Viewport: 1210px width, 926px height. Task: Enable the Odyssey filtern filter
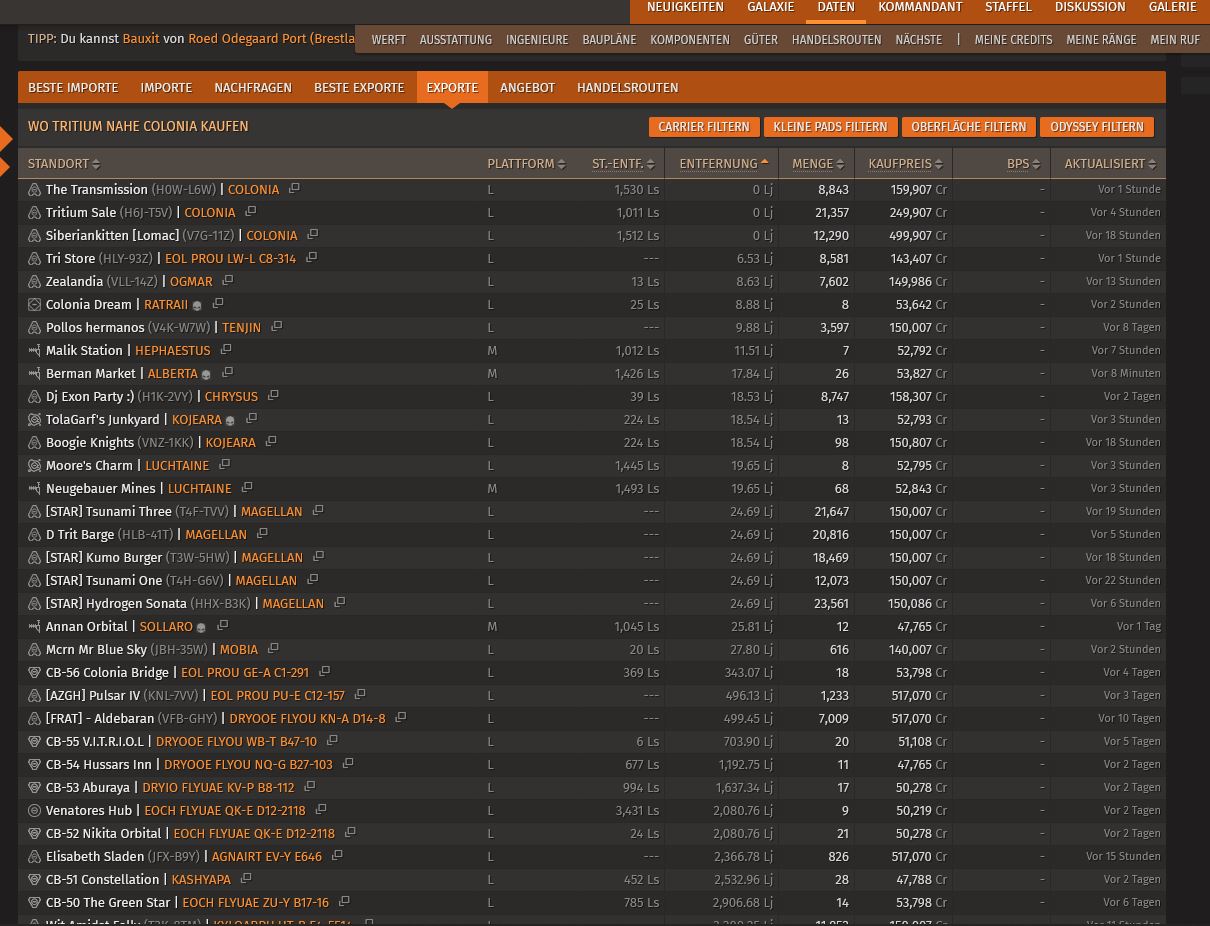click(x=1096, y=127)
